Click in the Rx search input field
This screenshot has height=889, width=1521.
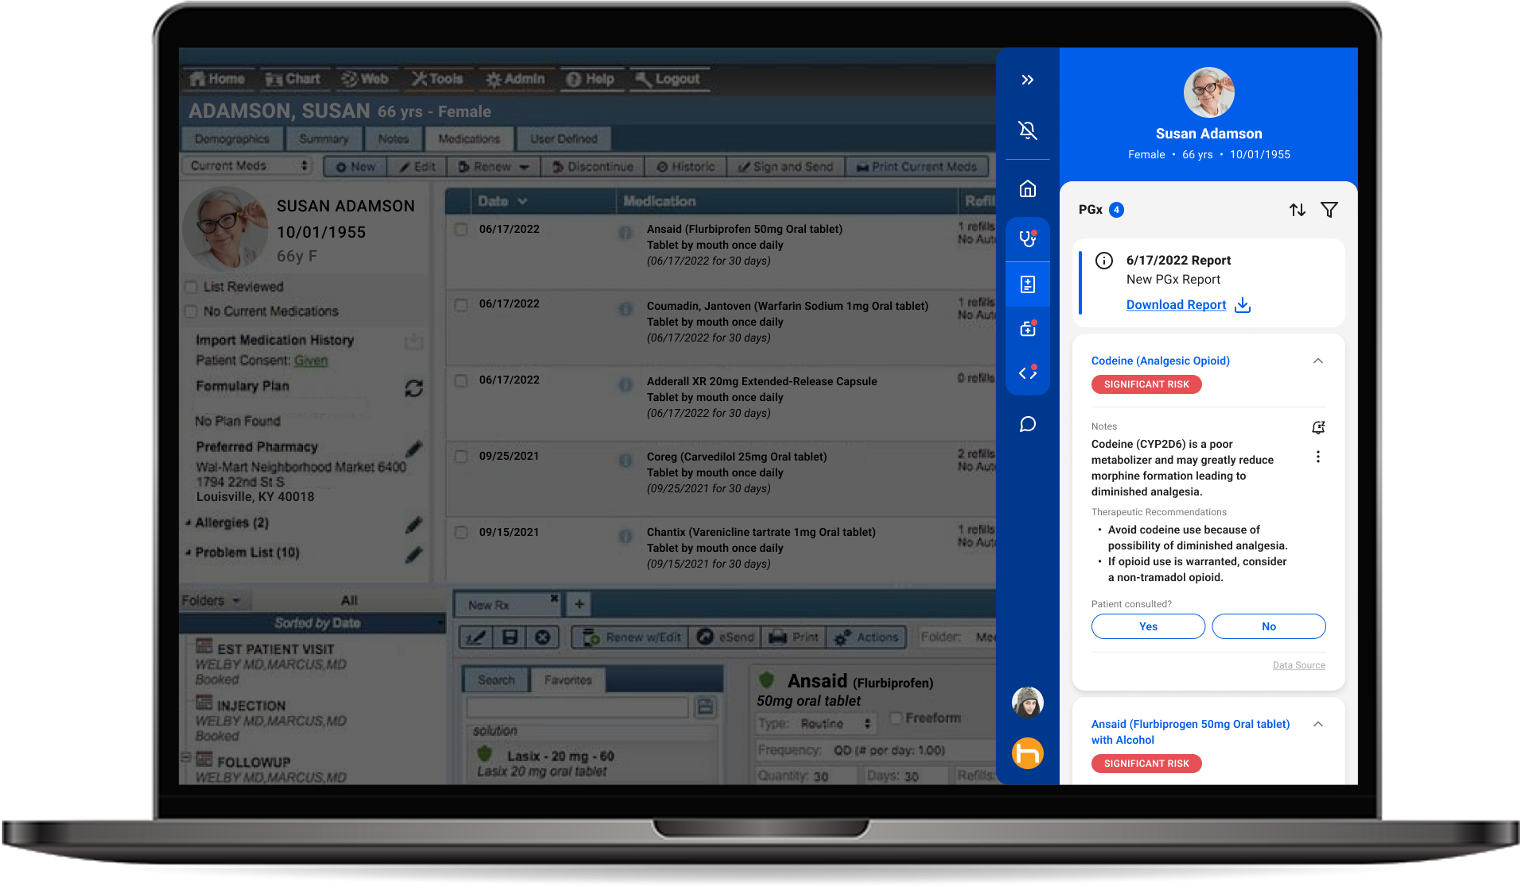578,707
